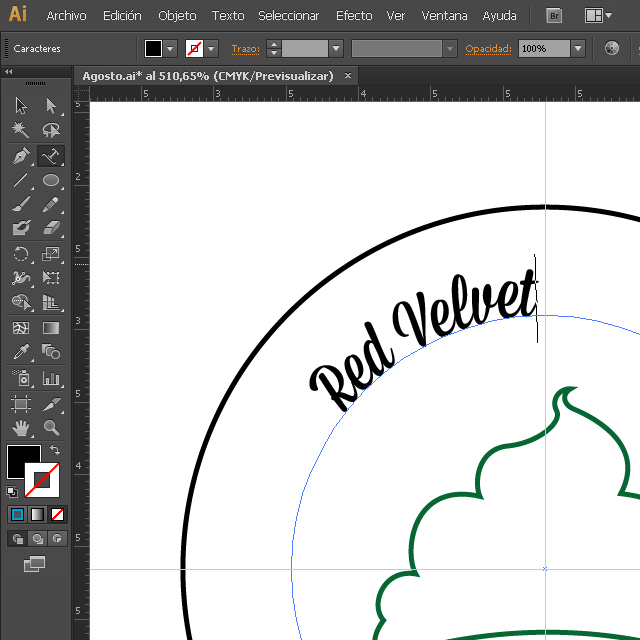This screenshot has width=640, height=640.
Task: Close the Agosto.ai document tab
Action: pyautogui.click(x=348, y=76)
